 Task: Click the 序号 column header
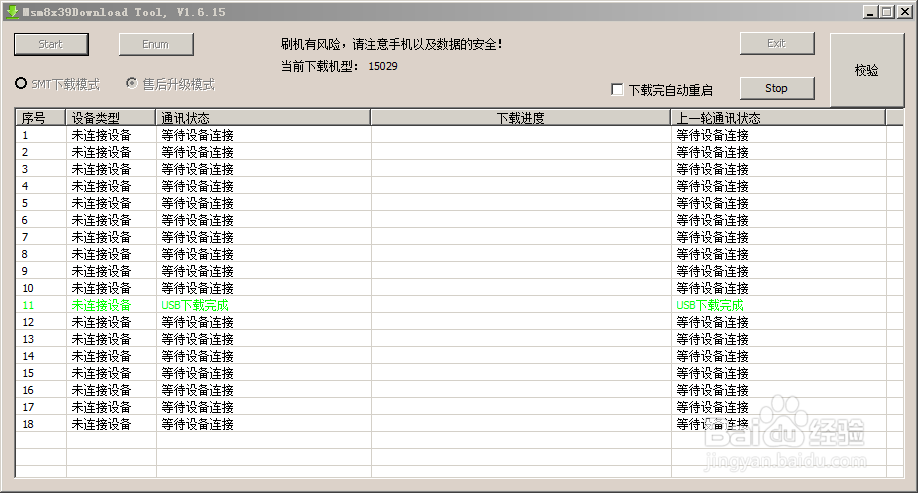pyautogui.click(x=40, y=118)
